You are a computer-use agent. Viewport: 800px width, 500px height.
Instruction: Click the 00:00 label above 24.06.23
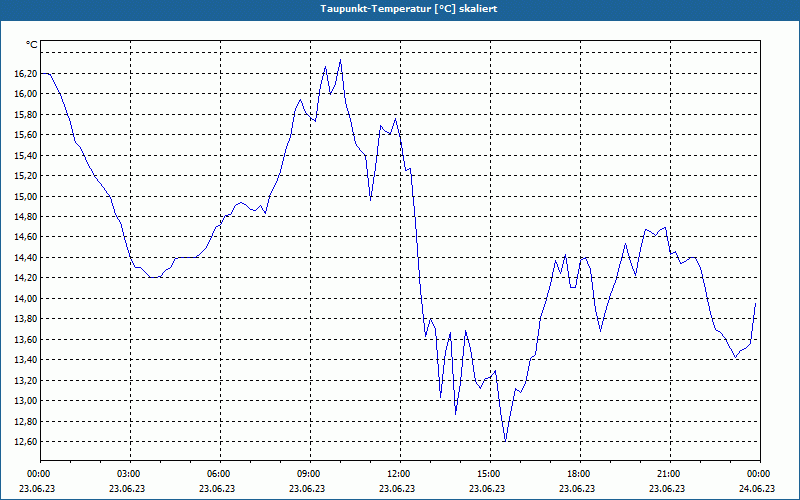click(760, 474)
